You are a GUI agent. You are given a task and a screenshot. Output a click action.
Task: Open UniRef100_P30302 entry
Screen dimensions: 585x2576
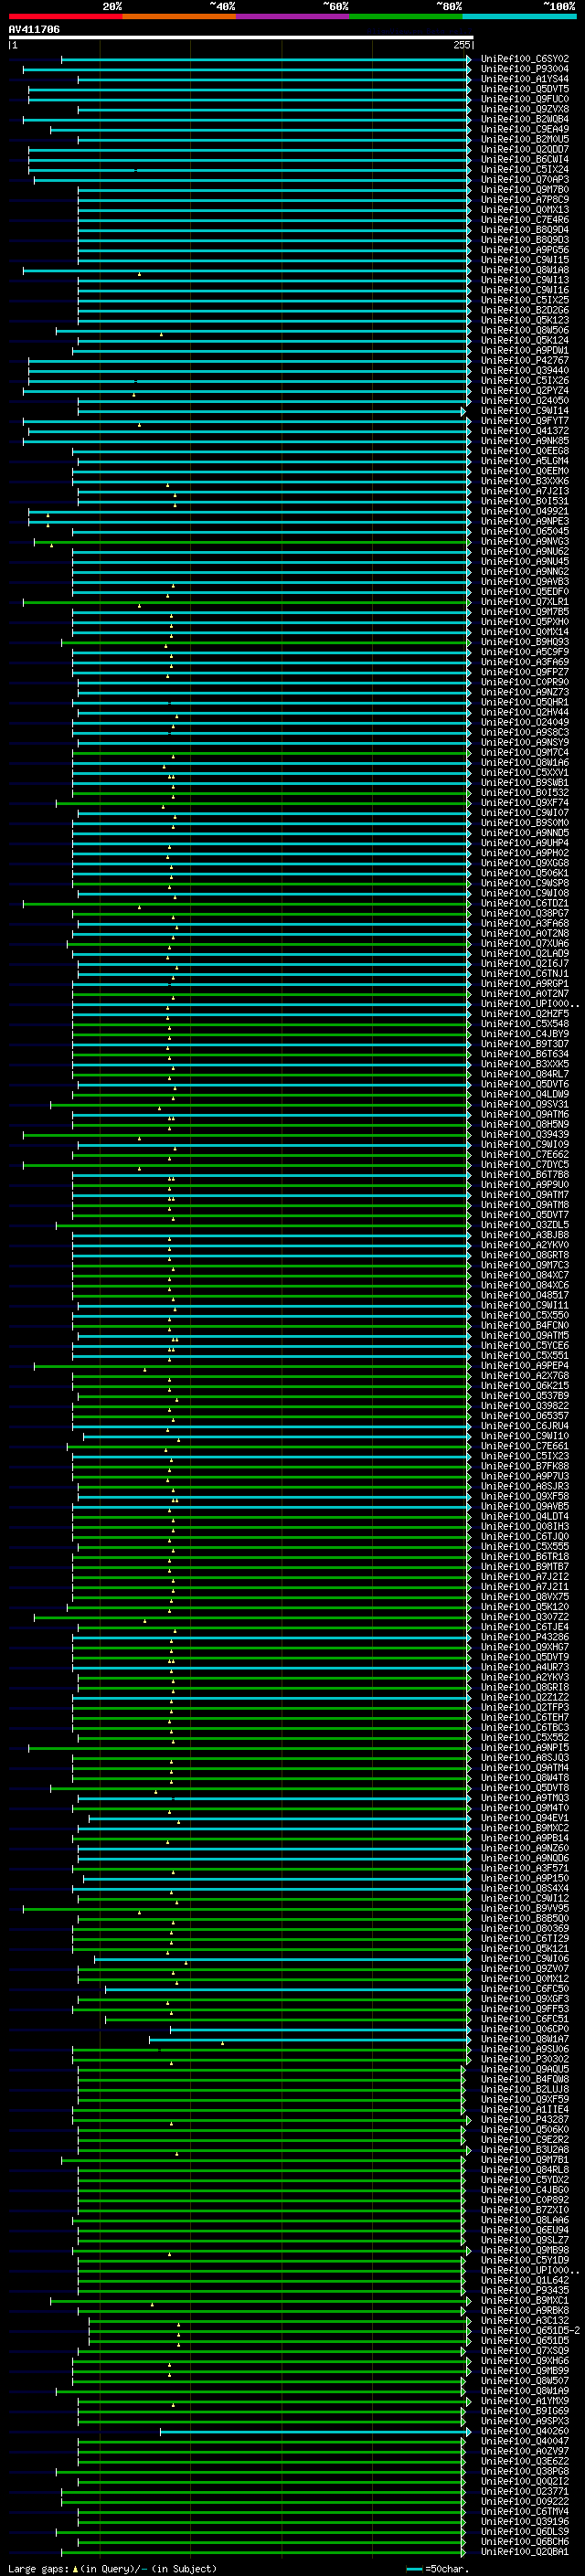tap(524, 2059)
